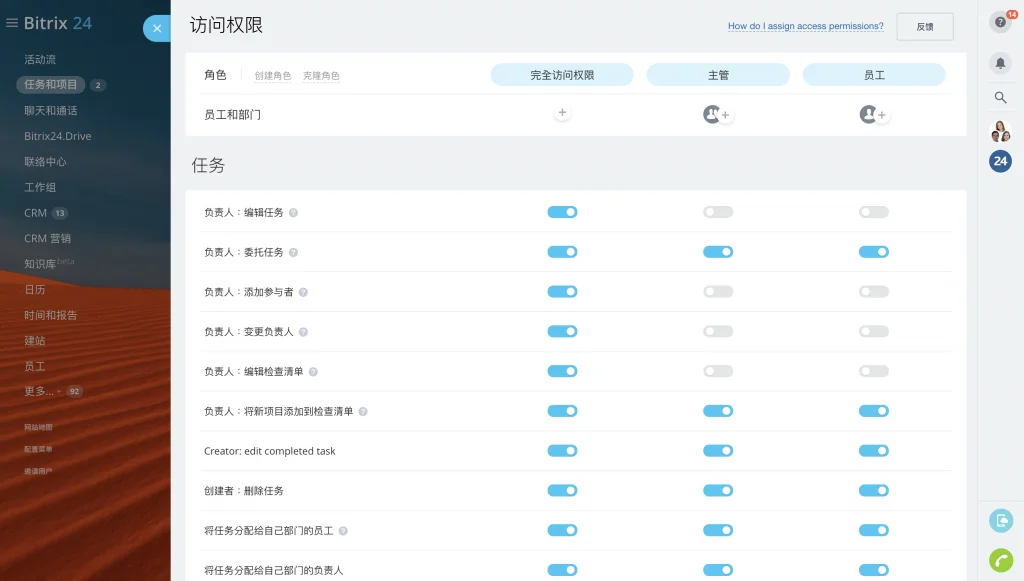Viewport: 1024px width, 581px height.
Task: Enable 编辑任务 for 员工 role
Action: coord(874,212)
